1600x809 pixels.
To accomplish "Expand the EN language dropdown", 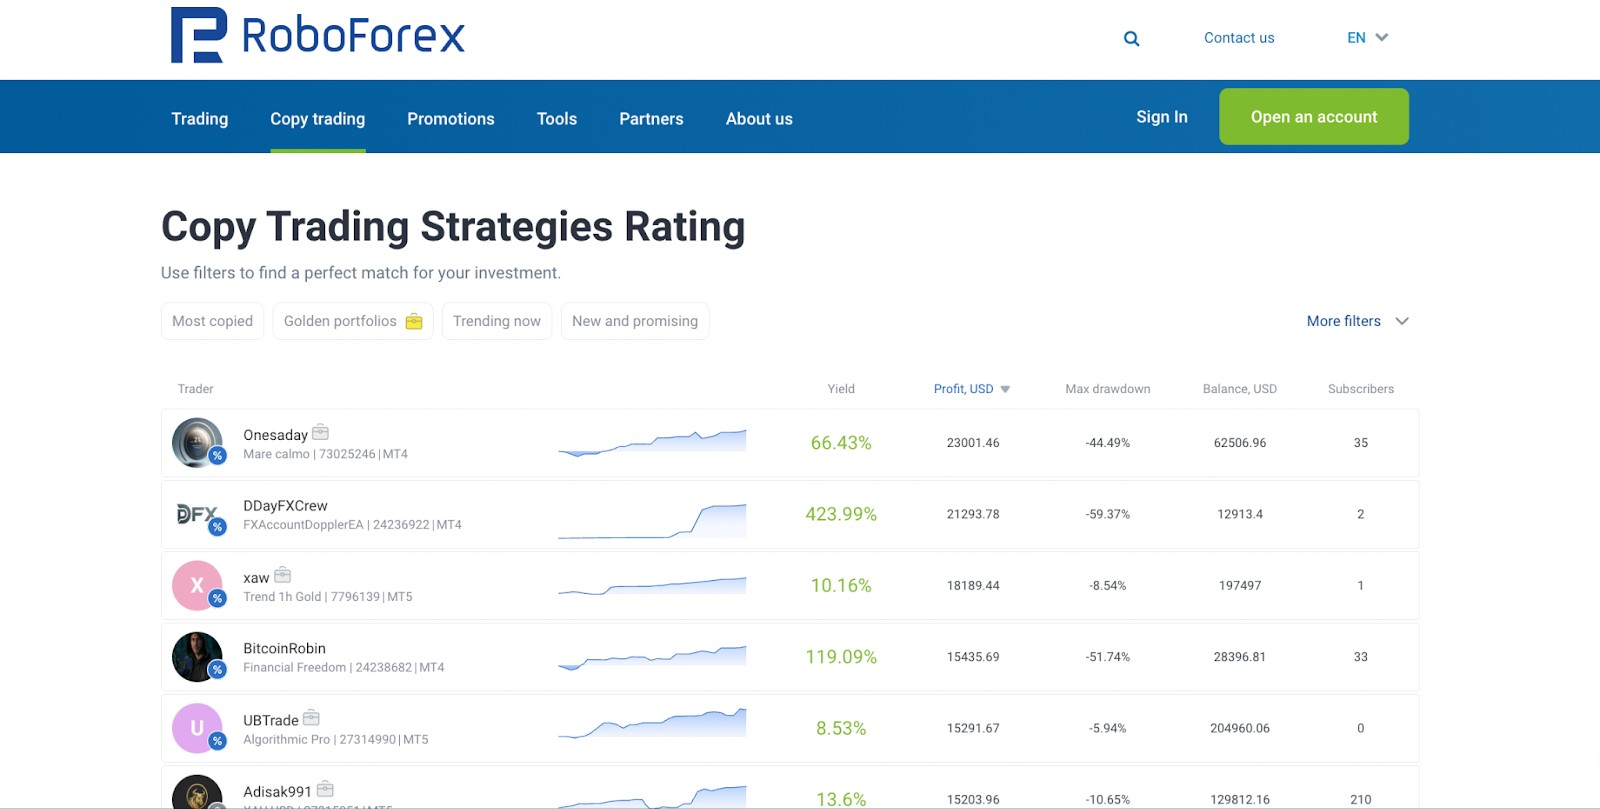I will pyautogui.click(x=1367, y=38).
